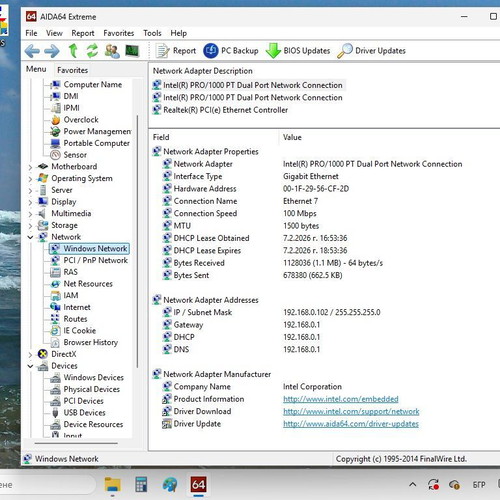This screenshot has width=500, height=500.
Task: Open the intel.com/embedded product link
Action: [x=341, y=399]
